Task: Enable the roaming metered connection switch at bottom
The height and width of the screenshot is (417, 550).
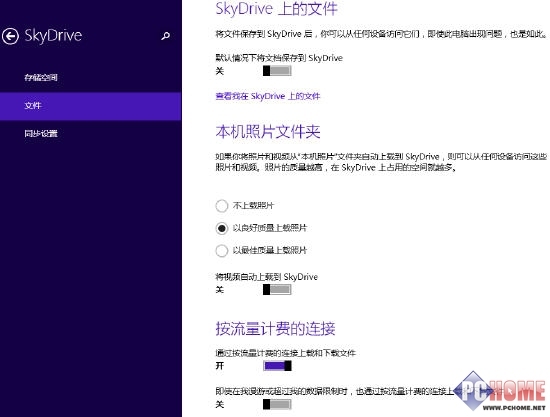Action: pyautogui.click(x=277, y=404)
